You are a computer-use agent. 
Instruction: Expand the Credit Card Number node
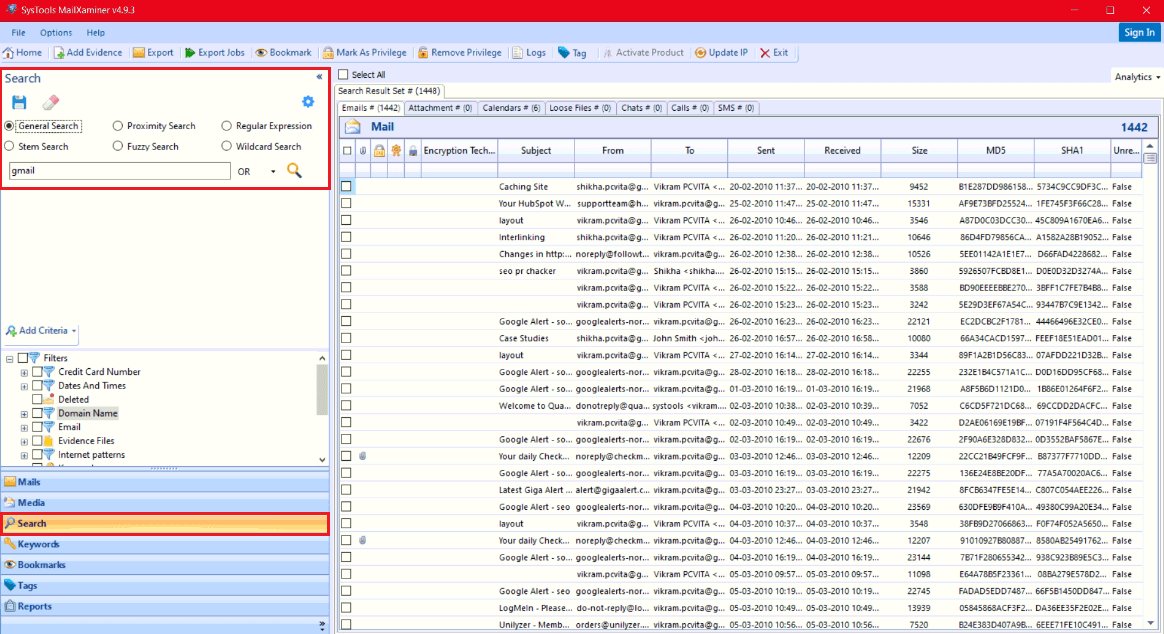click(24, 373)
